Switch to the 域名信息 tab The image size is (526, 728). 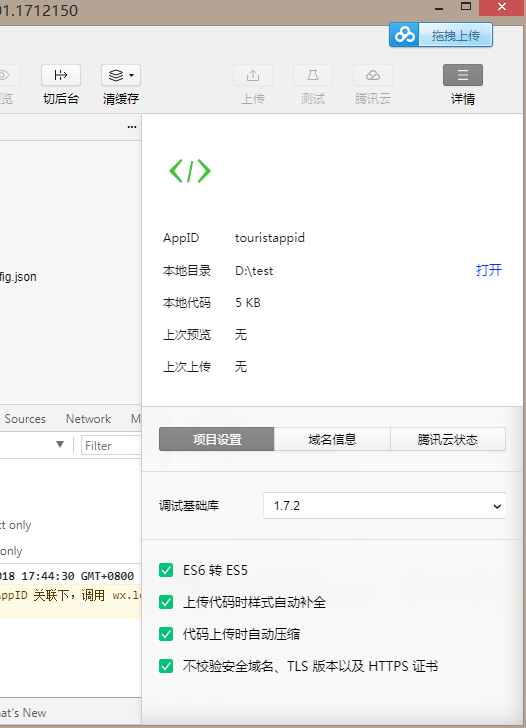(x=332, y=439)
